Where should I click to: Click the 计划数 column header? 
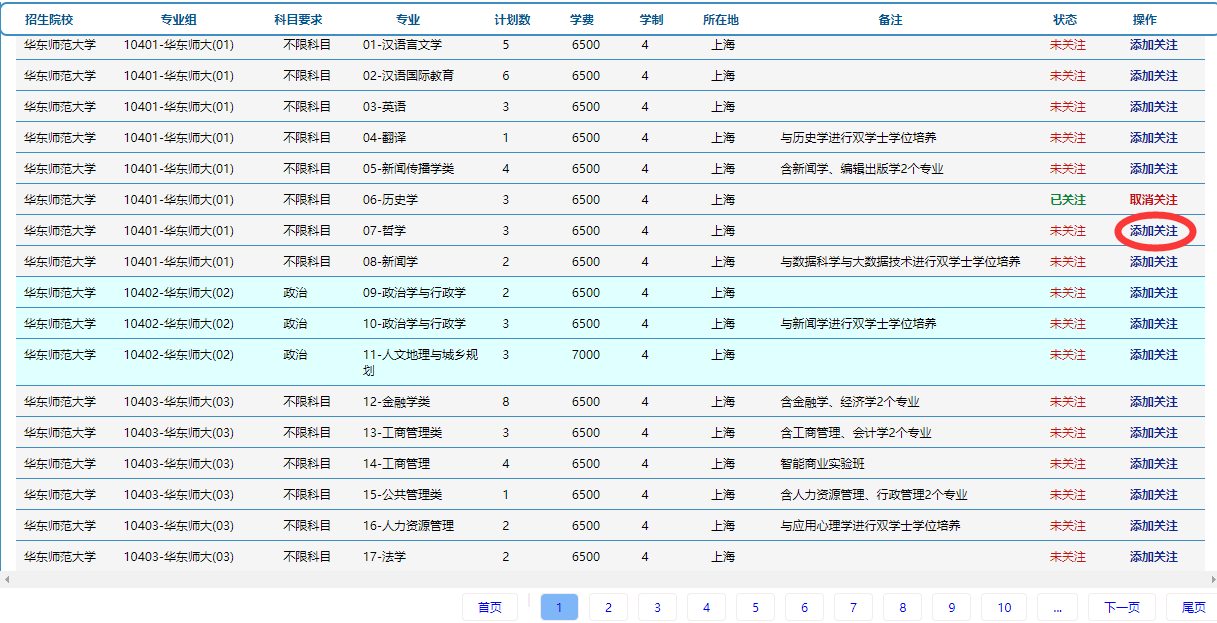pyautogui.click(x=512, y=20)
